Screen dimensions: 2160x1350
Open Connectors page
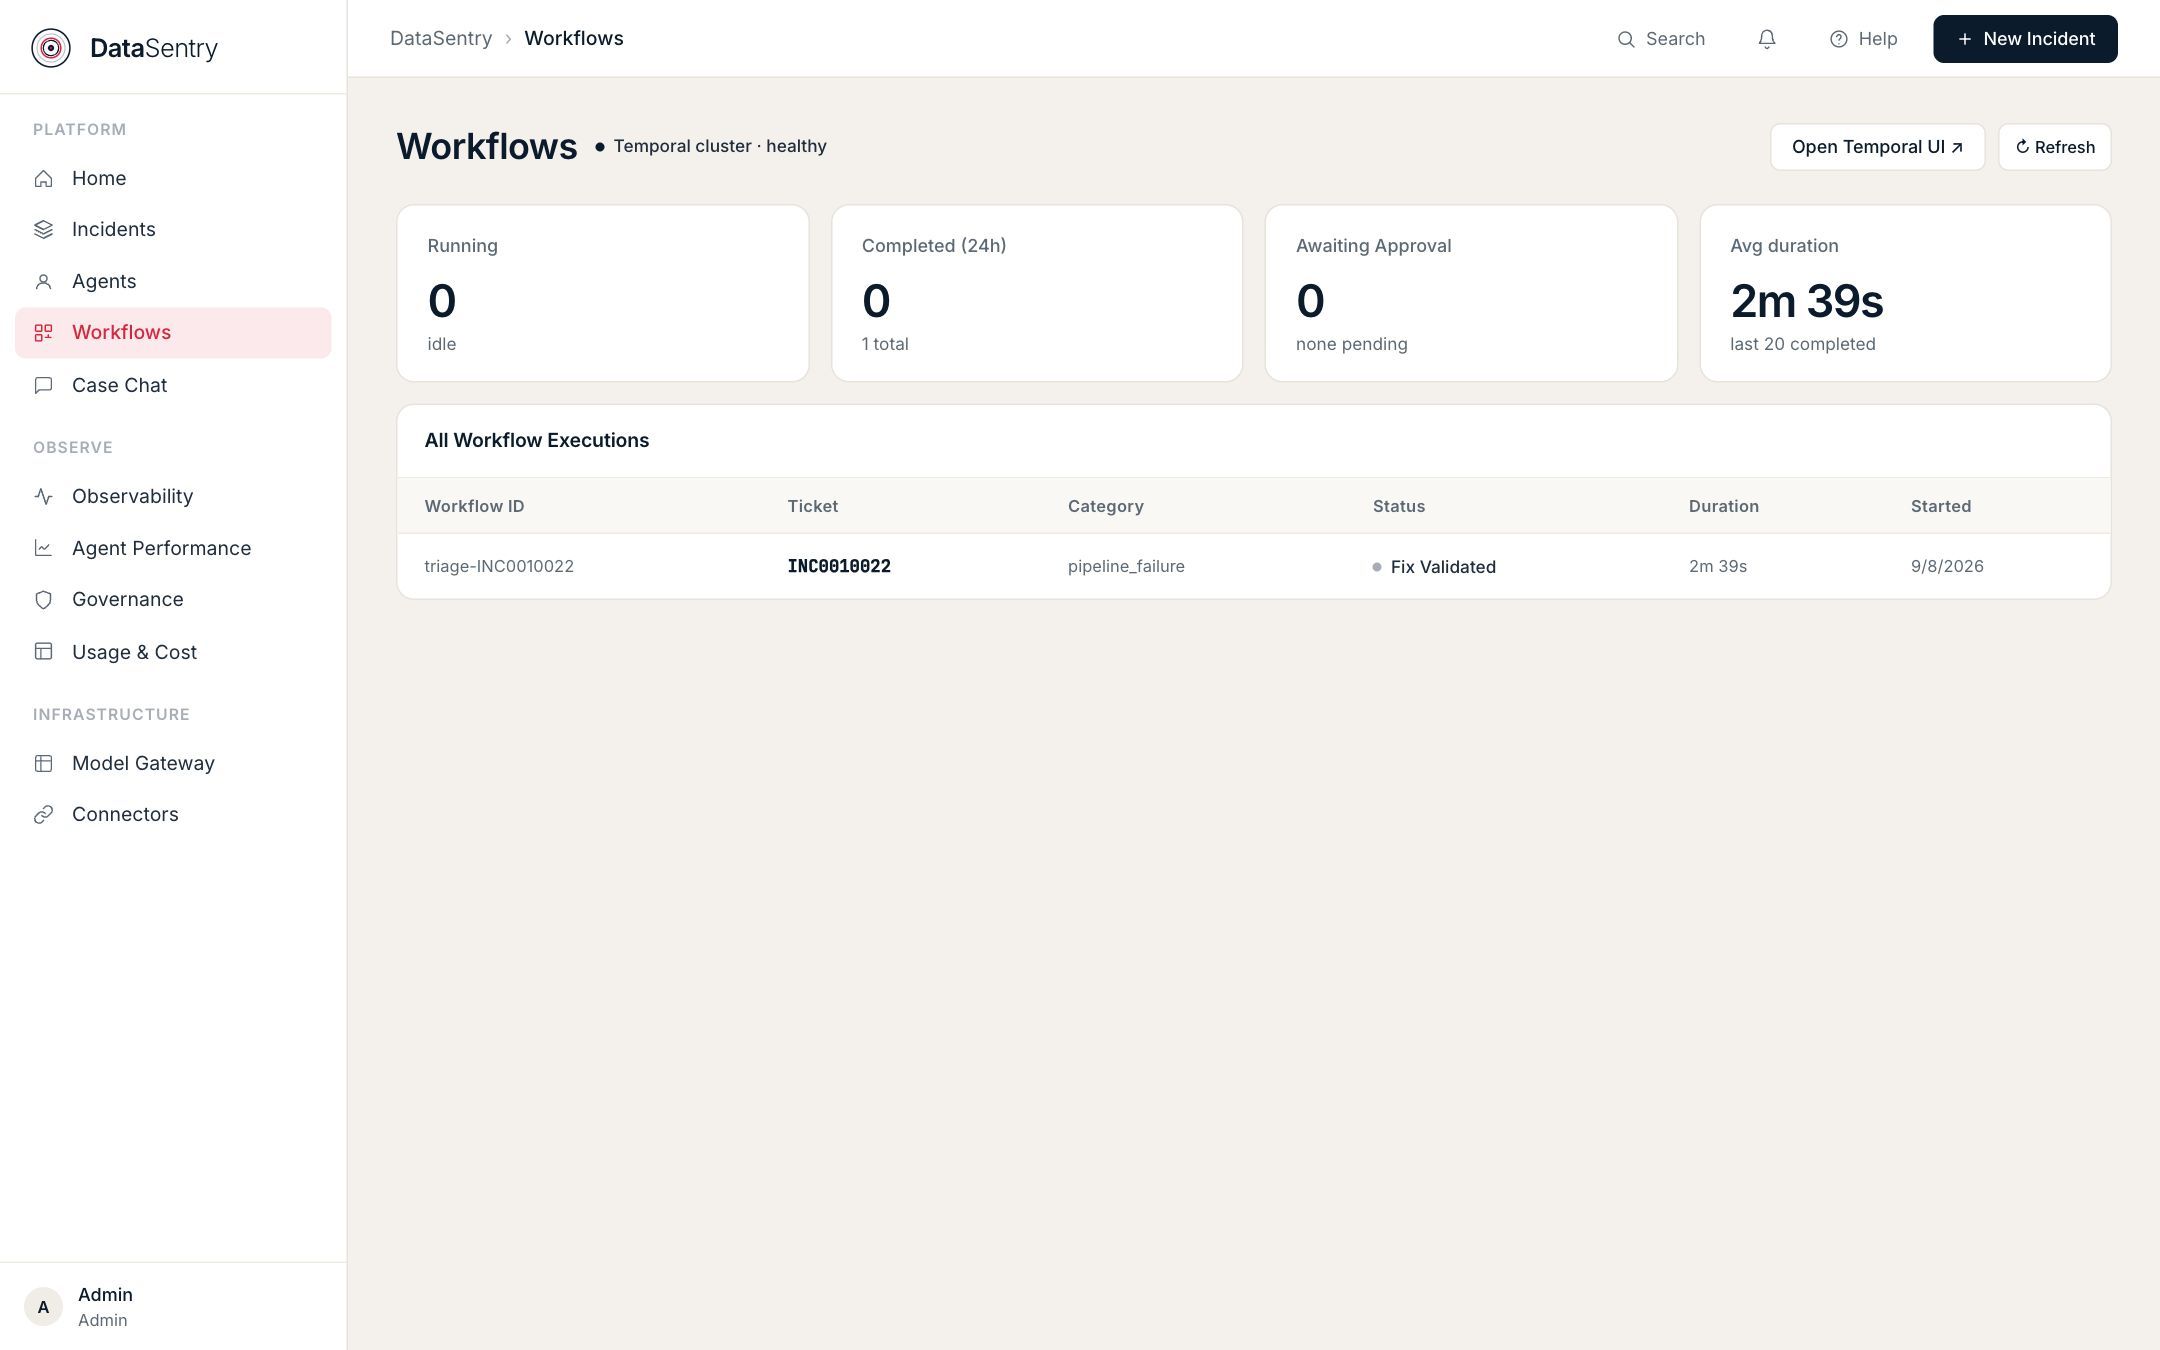coord(173,815)
